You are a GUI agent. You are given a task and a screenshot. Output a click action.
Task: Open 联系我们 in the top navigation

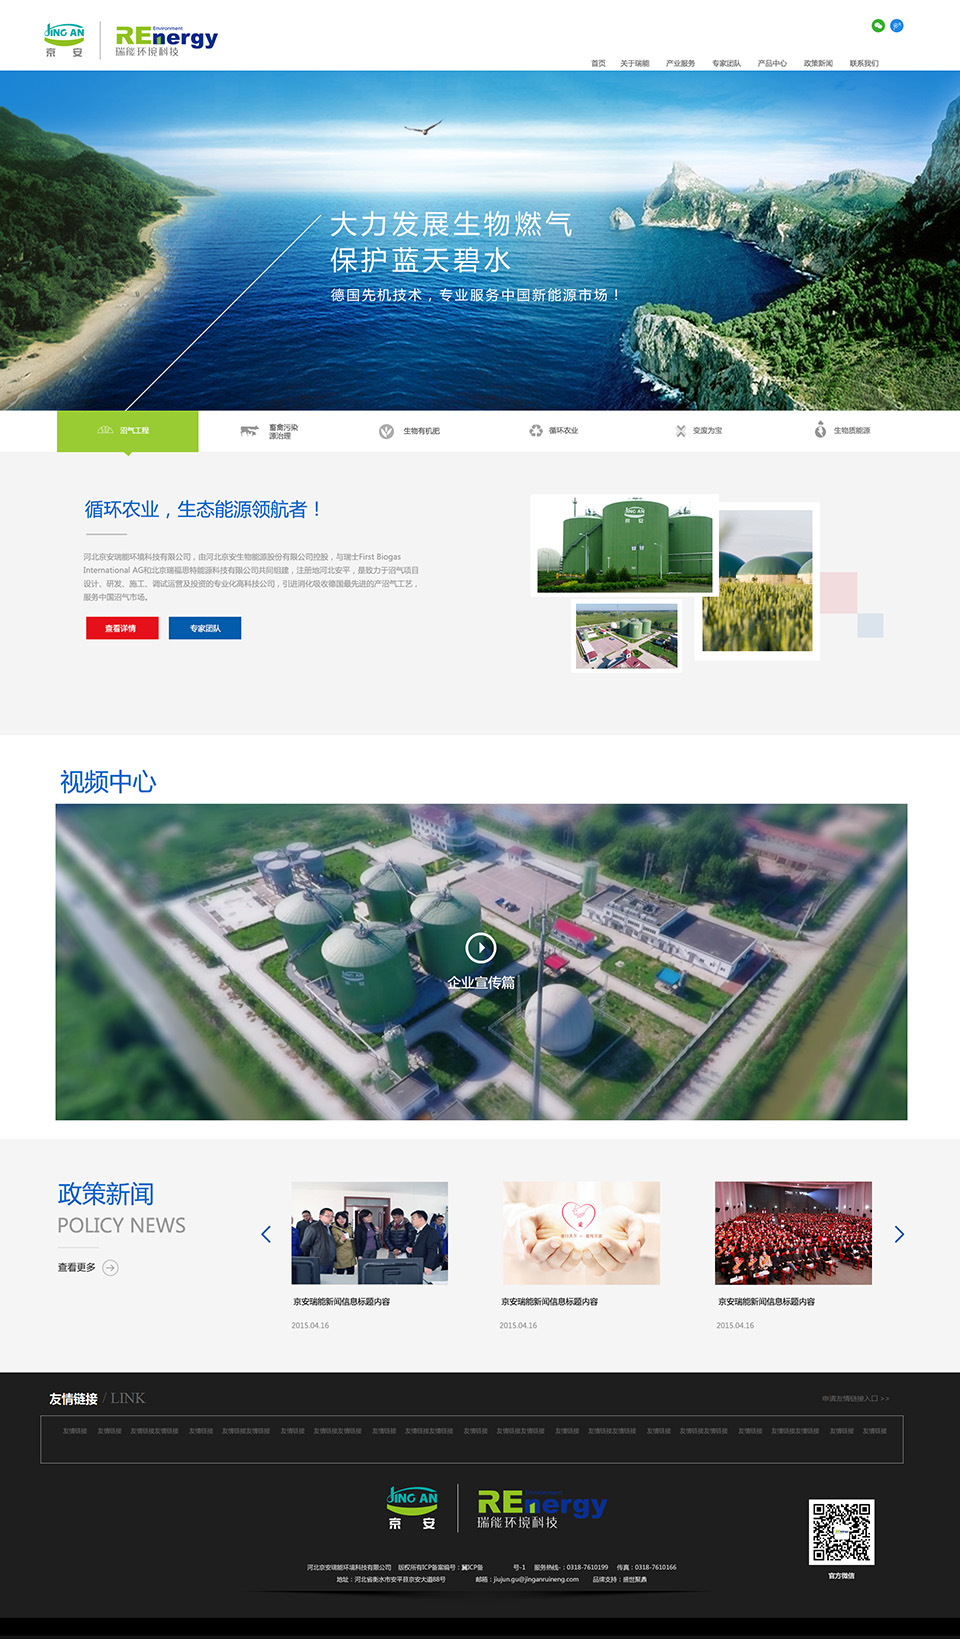pyautogui.click(x=864, y=63)
